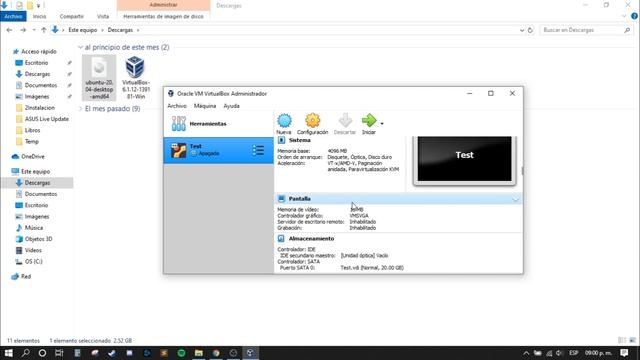Viewport: 640px width, 360px height.
Task: Collapse 'al principio de este mes' group
Action: [x=80, y=47]
